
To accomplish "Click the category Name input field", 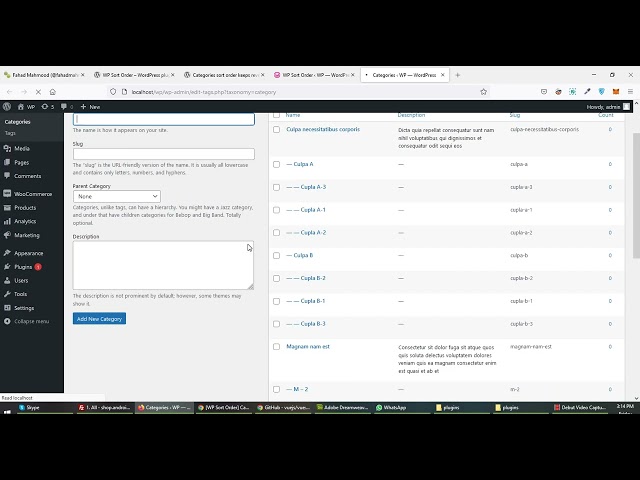I will click(164, 119).
